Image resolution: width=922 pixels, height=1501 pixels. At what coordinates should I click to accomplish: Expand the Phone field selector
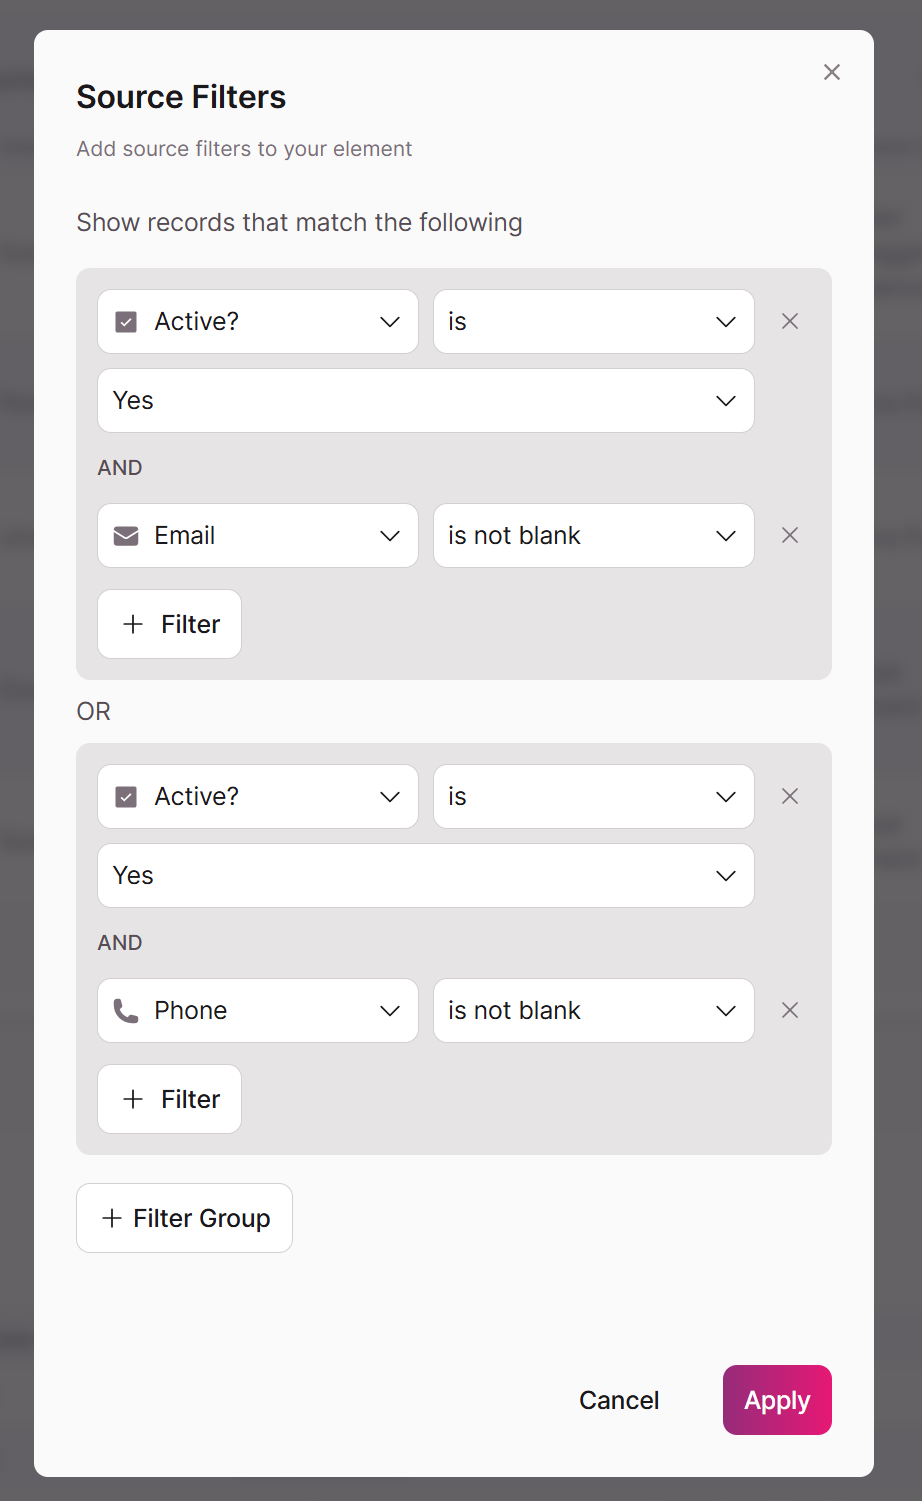(258, 1011)
